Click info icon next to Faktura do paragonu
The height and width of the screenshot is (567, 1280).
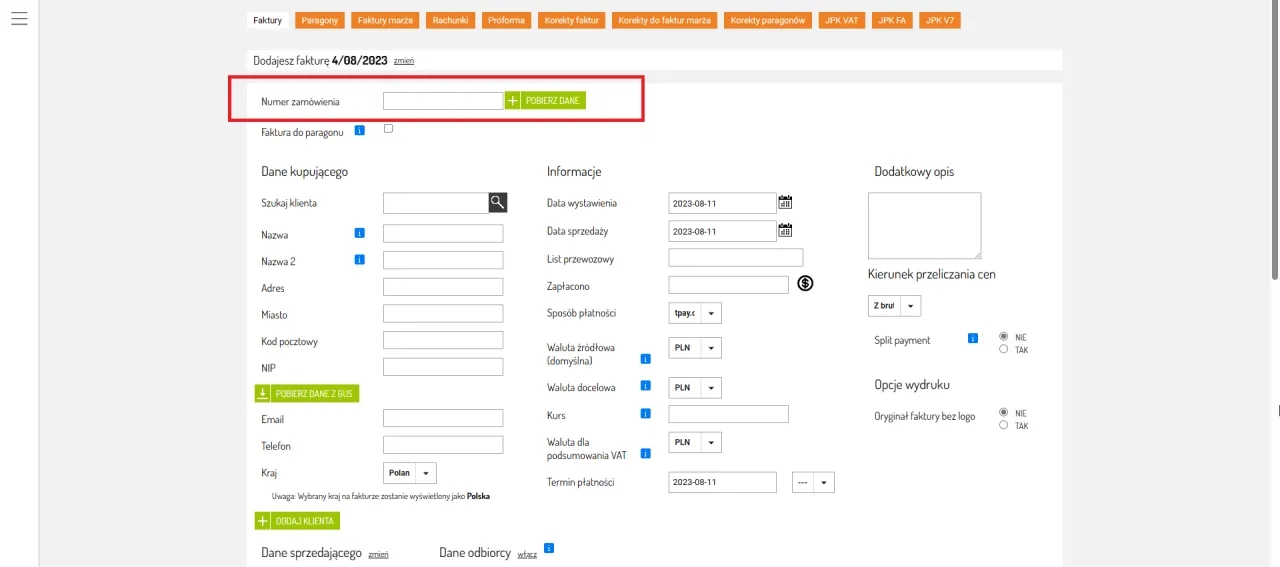(x=360, y=130)
